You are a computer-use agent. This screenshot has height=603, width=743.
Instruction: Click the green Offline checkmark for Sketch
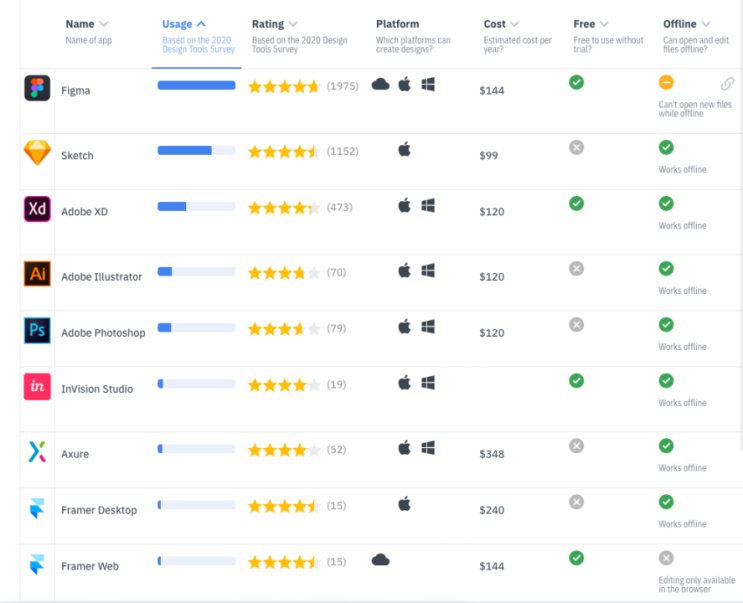pyautogui.click(x=666, y=147)
